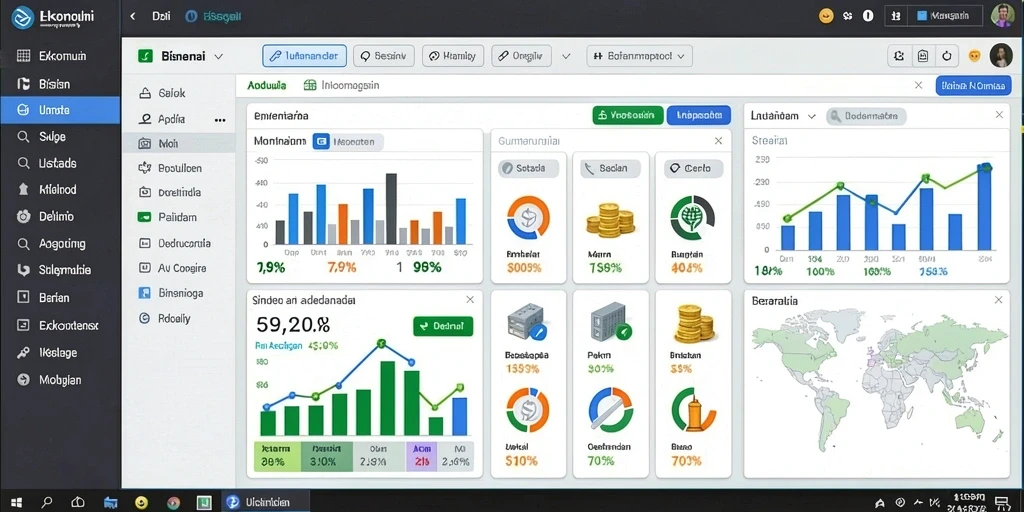Viewport: 1024px width, 512px height.
Task: Open the Delimo sidebar icon
Action: point(24,217)
